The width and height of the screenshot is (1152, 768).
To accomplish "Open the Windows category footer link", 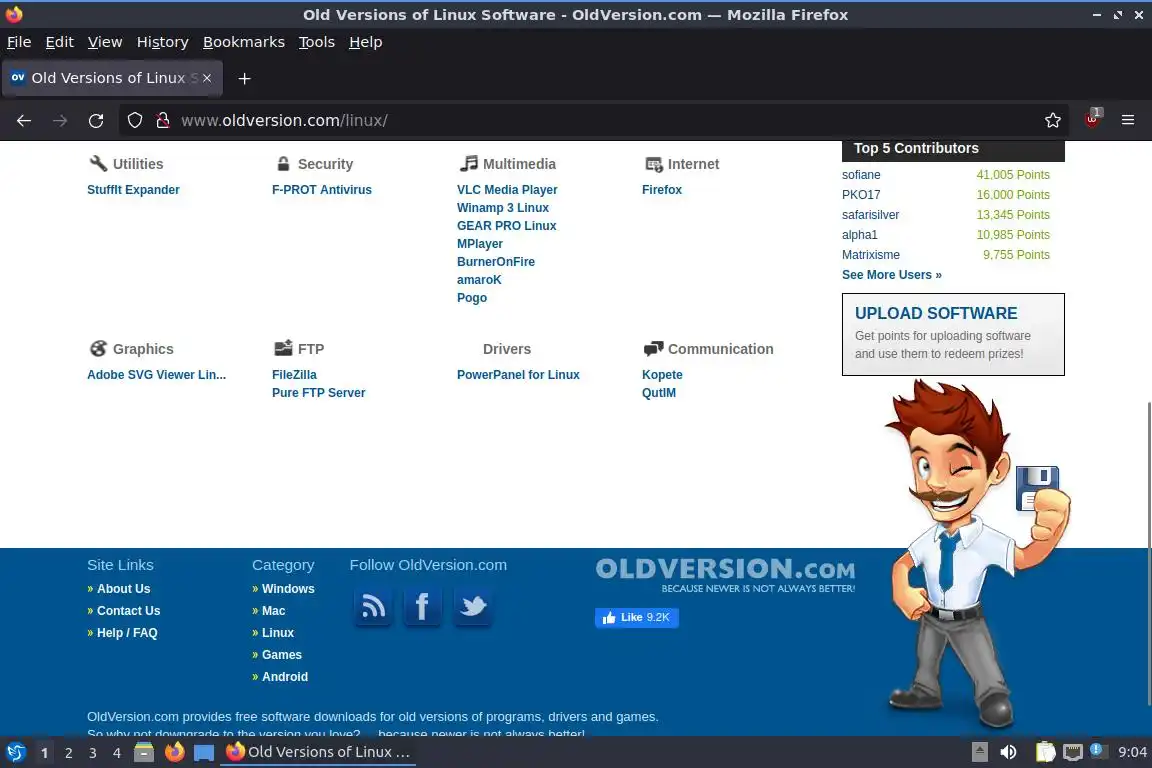I will click(288, 589).
